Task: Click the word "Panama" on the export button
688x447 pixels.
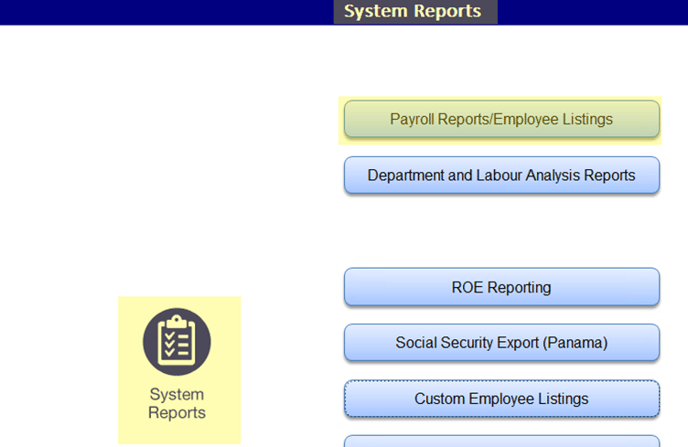Action: (574, 343)
